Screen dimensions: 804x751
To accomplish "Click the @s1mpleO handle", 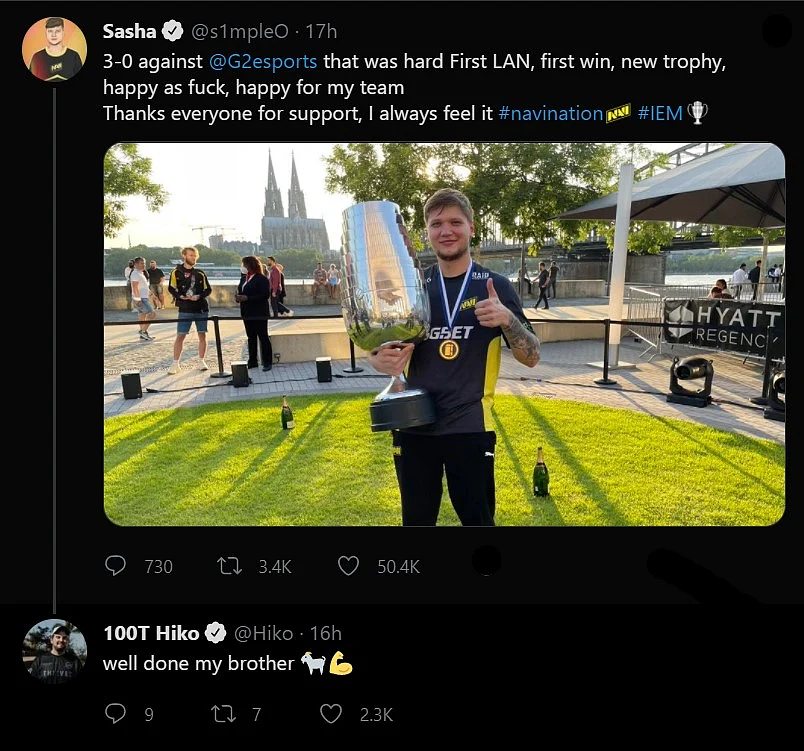I will coord(240,32).
